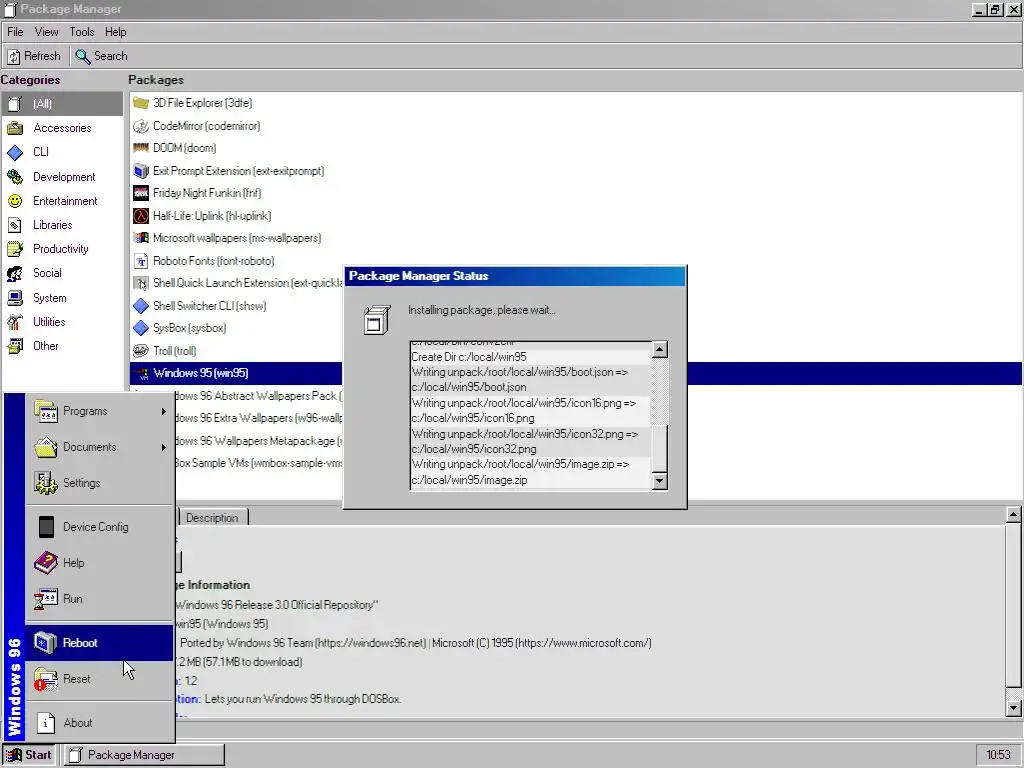Open the Help menu in menu bar
This screenshot has width=1024, height=768.
(116, 32)
